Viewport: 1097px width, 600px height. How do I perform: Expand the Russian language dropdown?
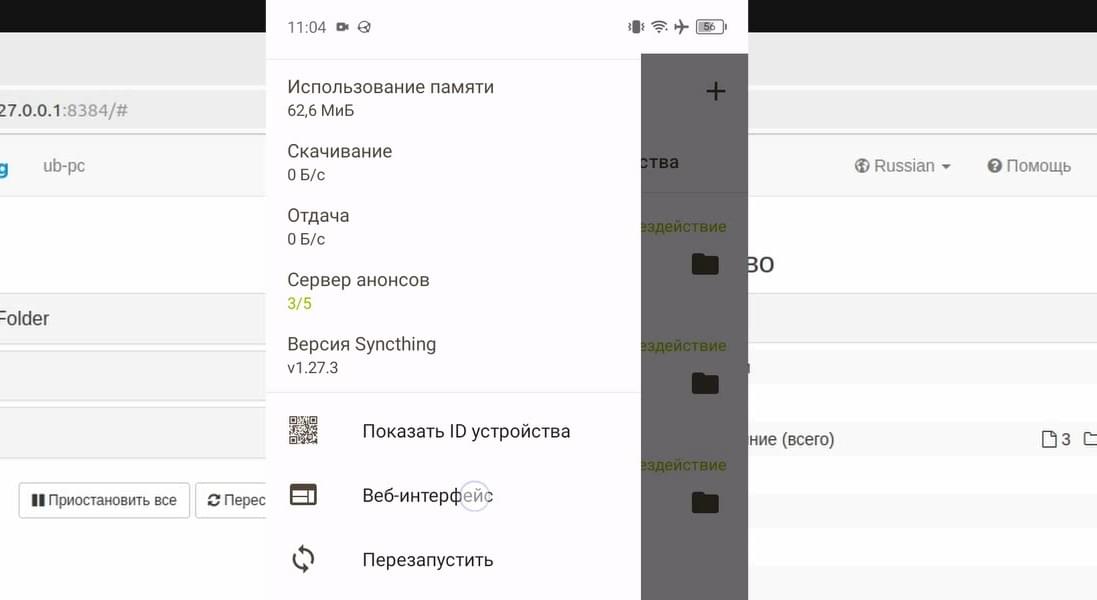[903, 166]
